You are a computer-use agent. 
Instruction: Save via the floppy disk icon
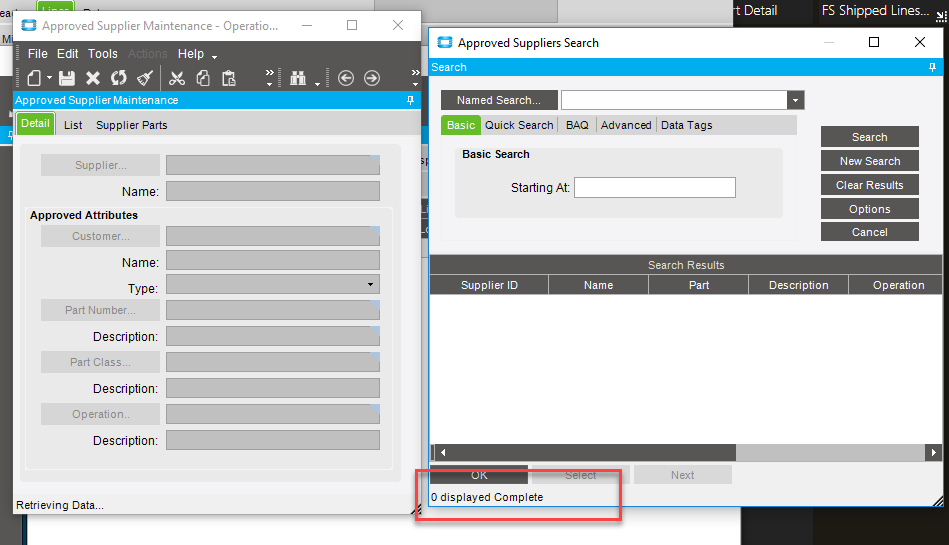[x=67, y=78]
